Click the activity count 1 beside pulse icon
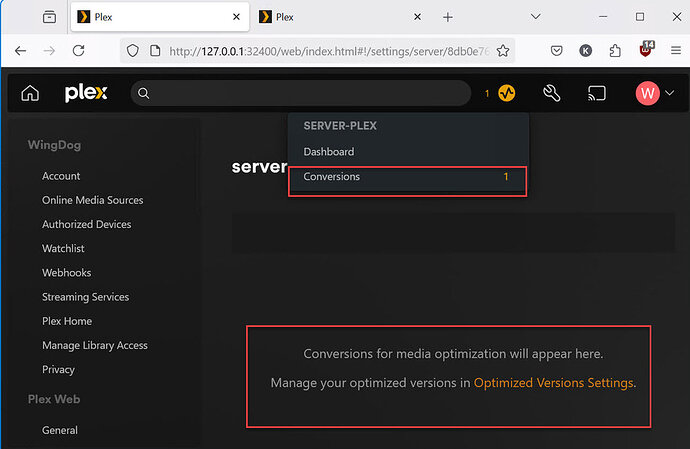The height and width of the screenshot is (449, 690). point(487,93)
